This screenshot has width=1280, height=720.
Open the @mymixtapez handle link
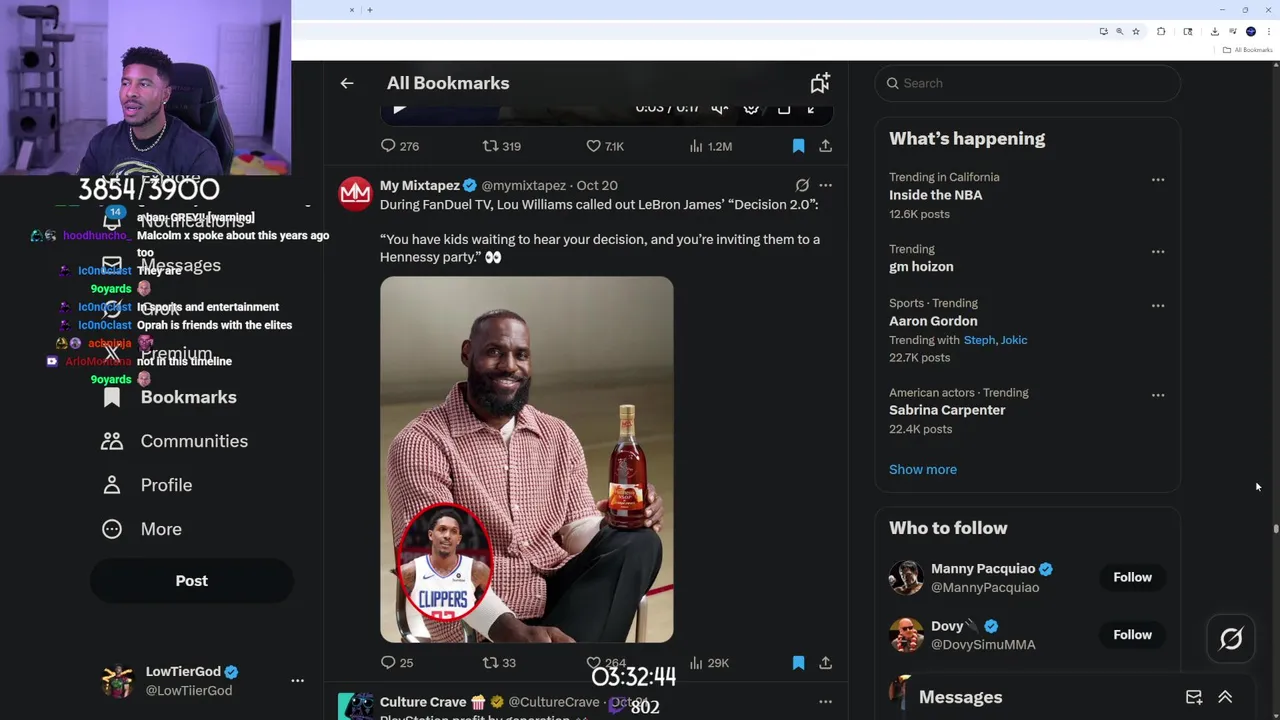(x=523, y=185)
